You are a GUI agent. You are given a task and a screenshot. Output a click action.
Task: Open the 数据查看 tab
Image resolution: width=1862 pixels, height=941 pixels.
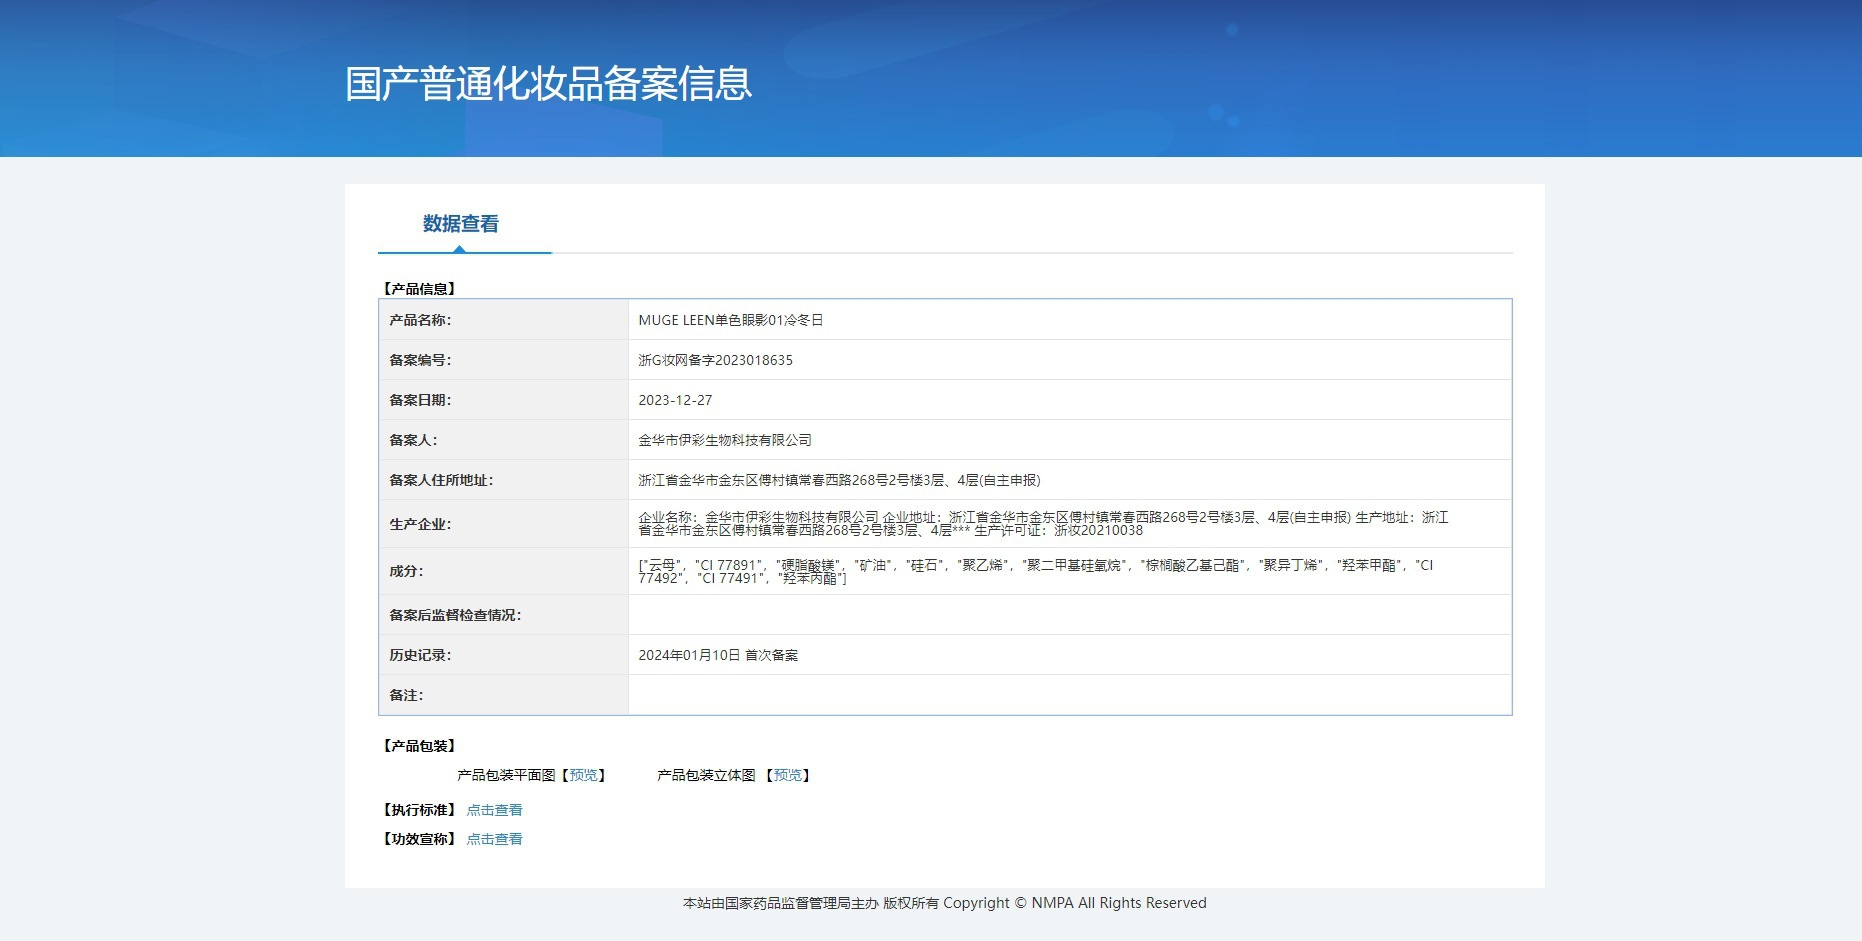461,224
